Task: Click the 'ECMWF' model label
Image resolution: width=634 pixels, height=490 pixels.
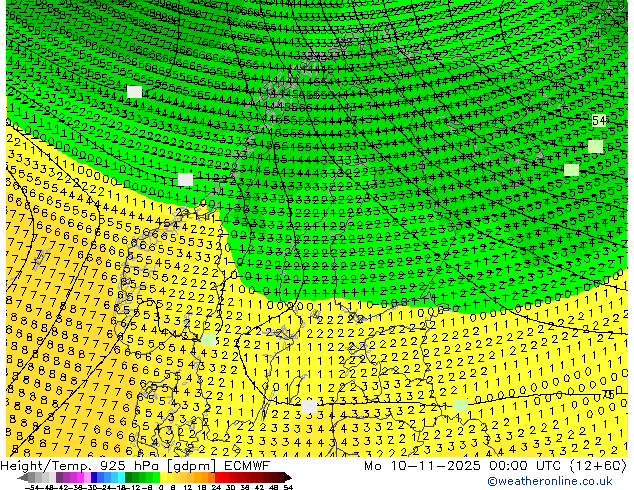Action: (x=247, y=466)
